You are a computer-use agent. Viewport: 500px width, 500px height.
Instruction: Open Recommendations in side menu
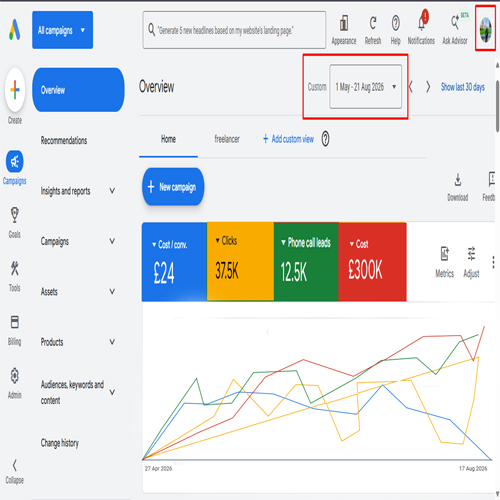click(x=64, y=140)
